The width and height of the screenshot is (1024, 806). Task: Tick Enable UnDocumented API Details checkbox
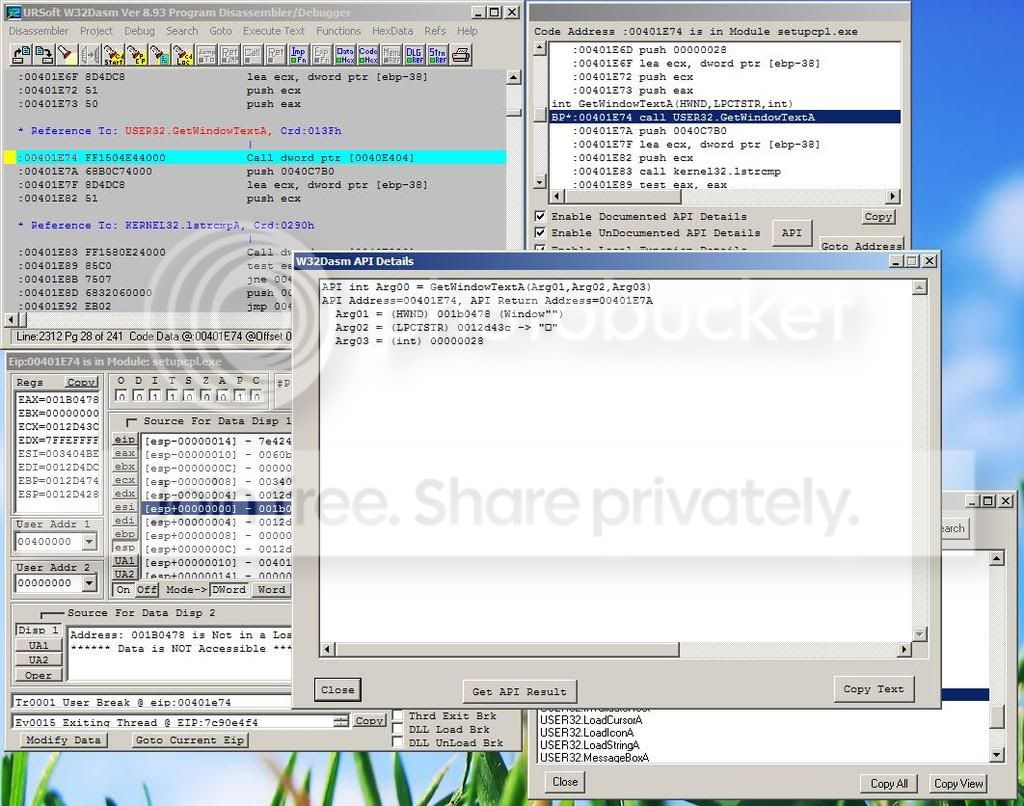[540, 233]
